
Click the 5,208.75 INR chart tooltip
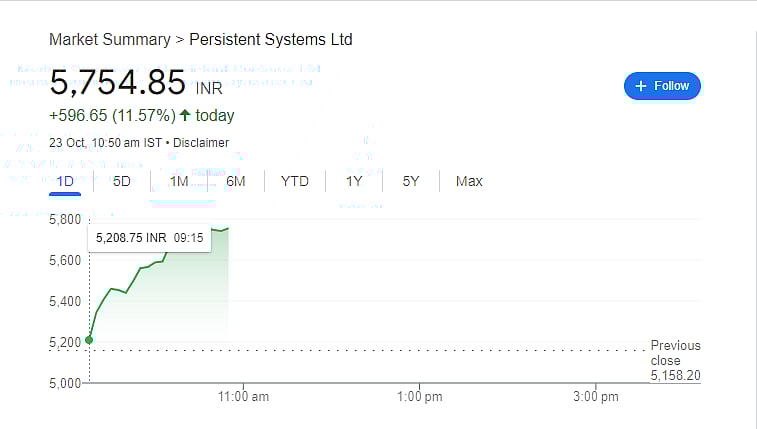coord(150,238)
